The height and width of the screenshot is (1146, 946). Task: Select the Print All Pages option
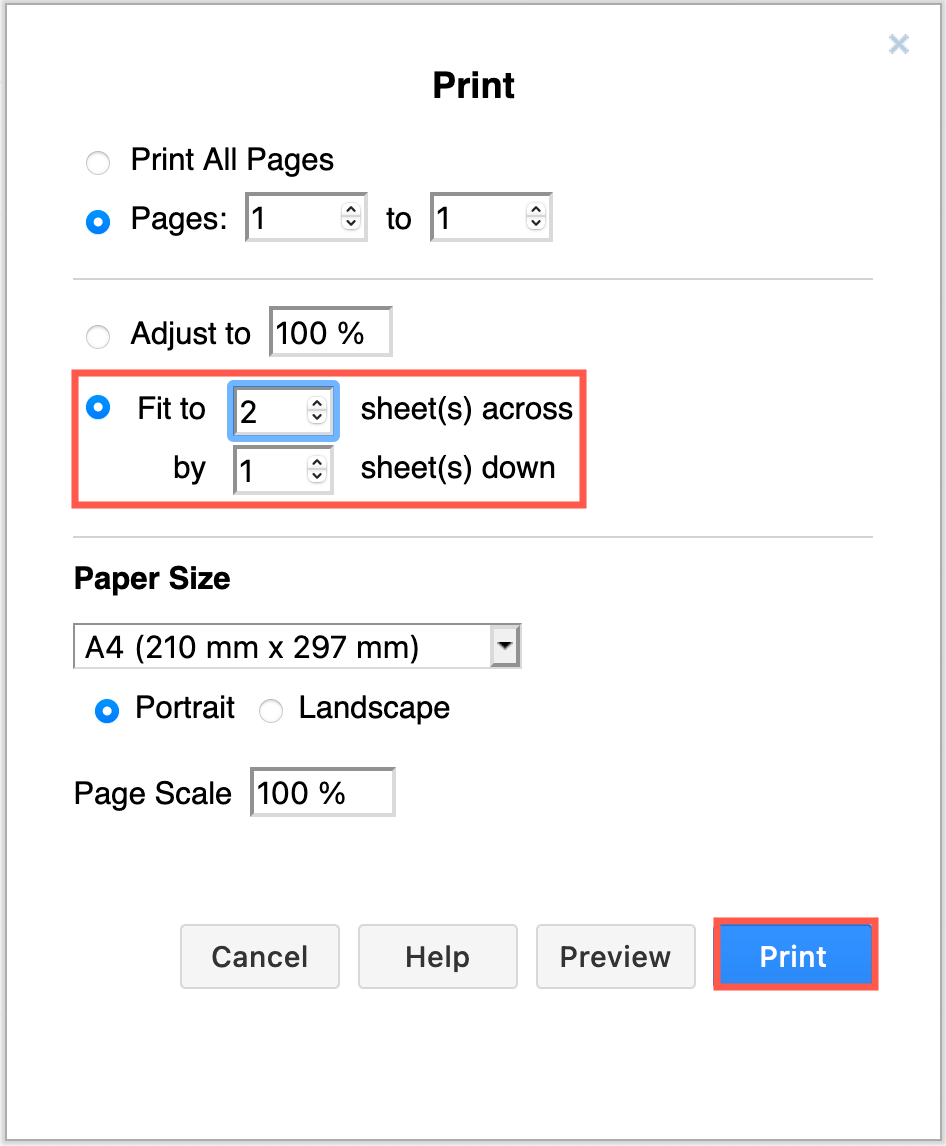pos(97,162)
